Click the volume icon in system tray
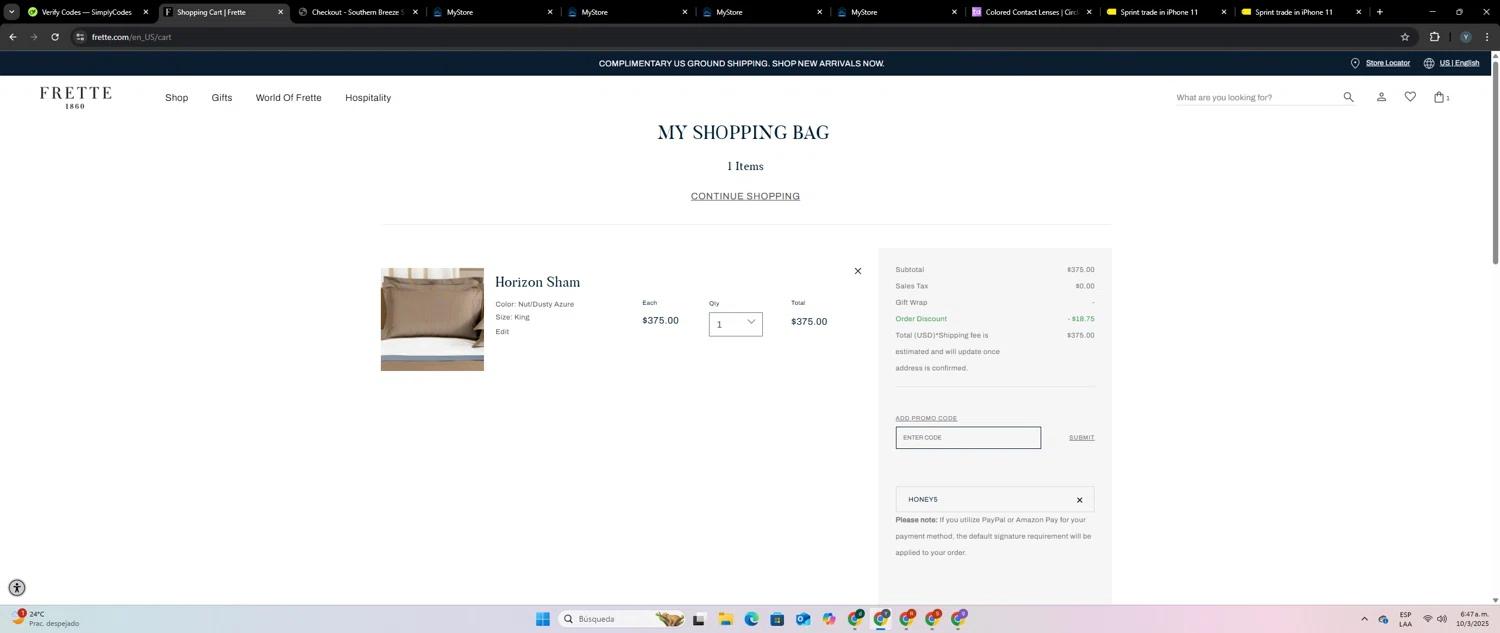 (x=1441, y=619)
